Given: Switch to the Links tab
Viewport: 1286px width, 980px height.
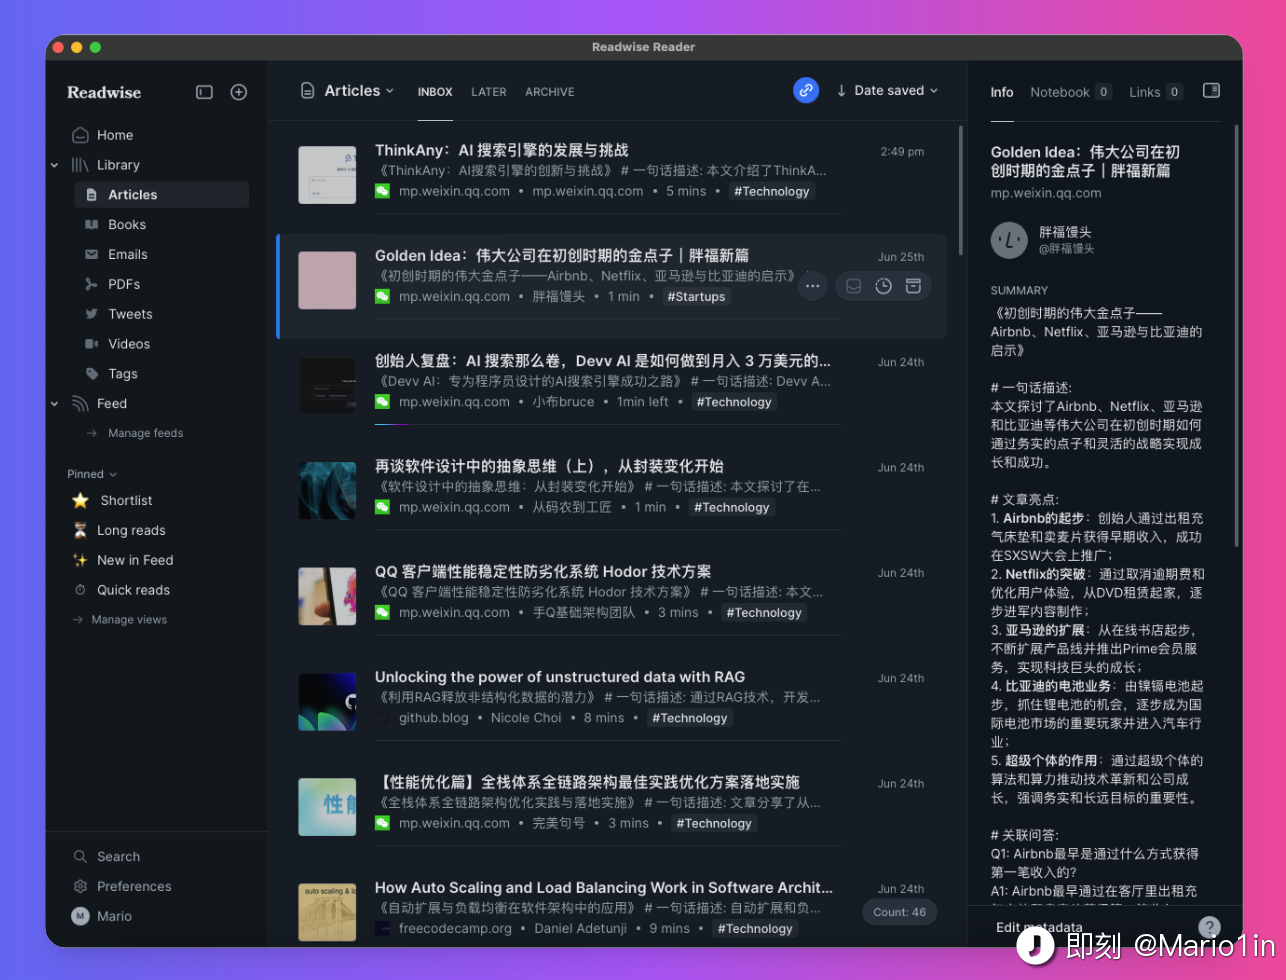Looking at the screenshot, I should coord(1156,92).
